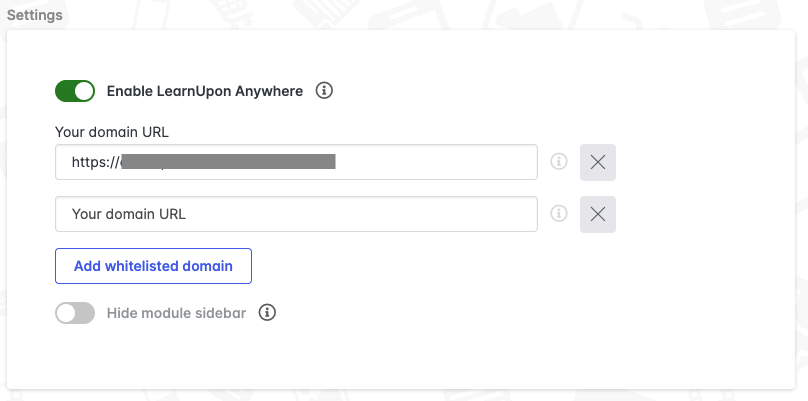Screen dimensions: 808x401
Task: Click the Settings heading
Action: pyautogui.click(x=34, y=16)
